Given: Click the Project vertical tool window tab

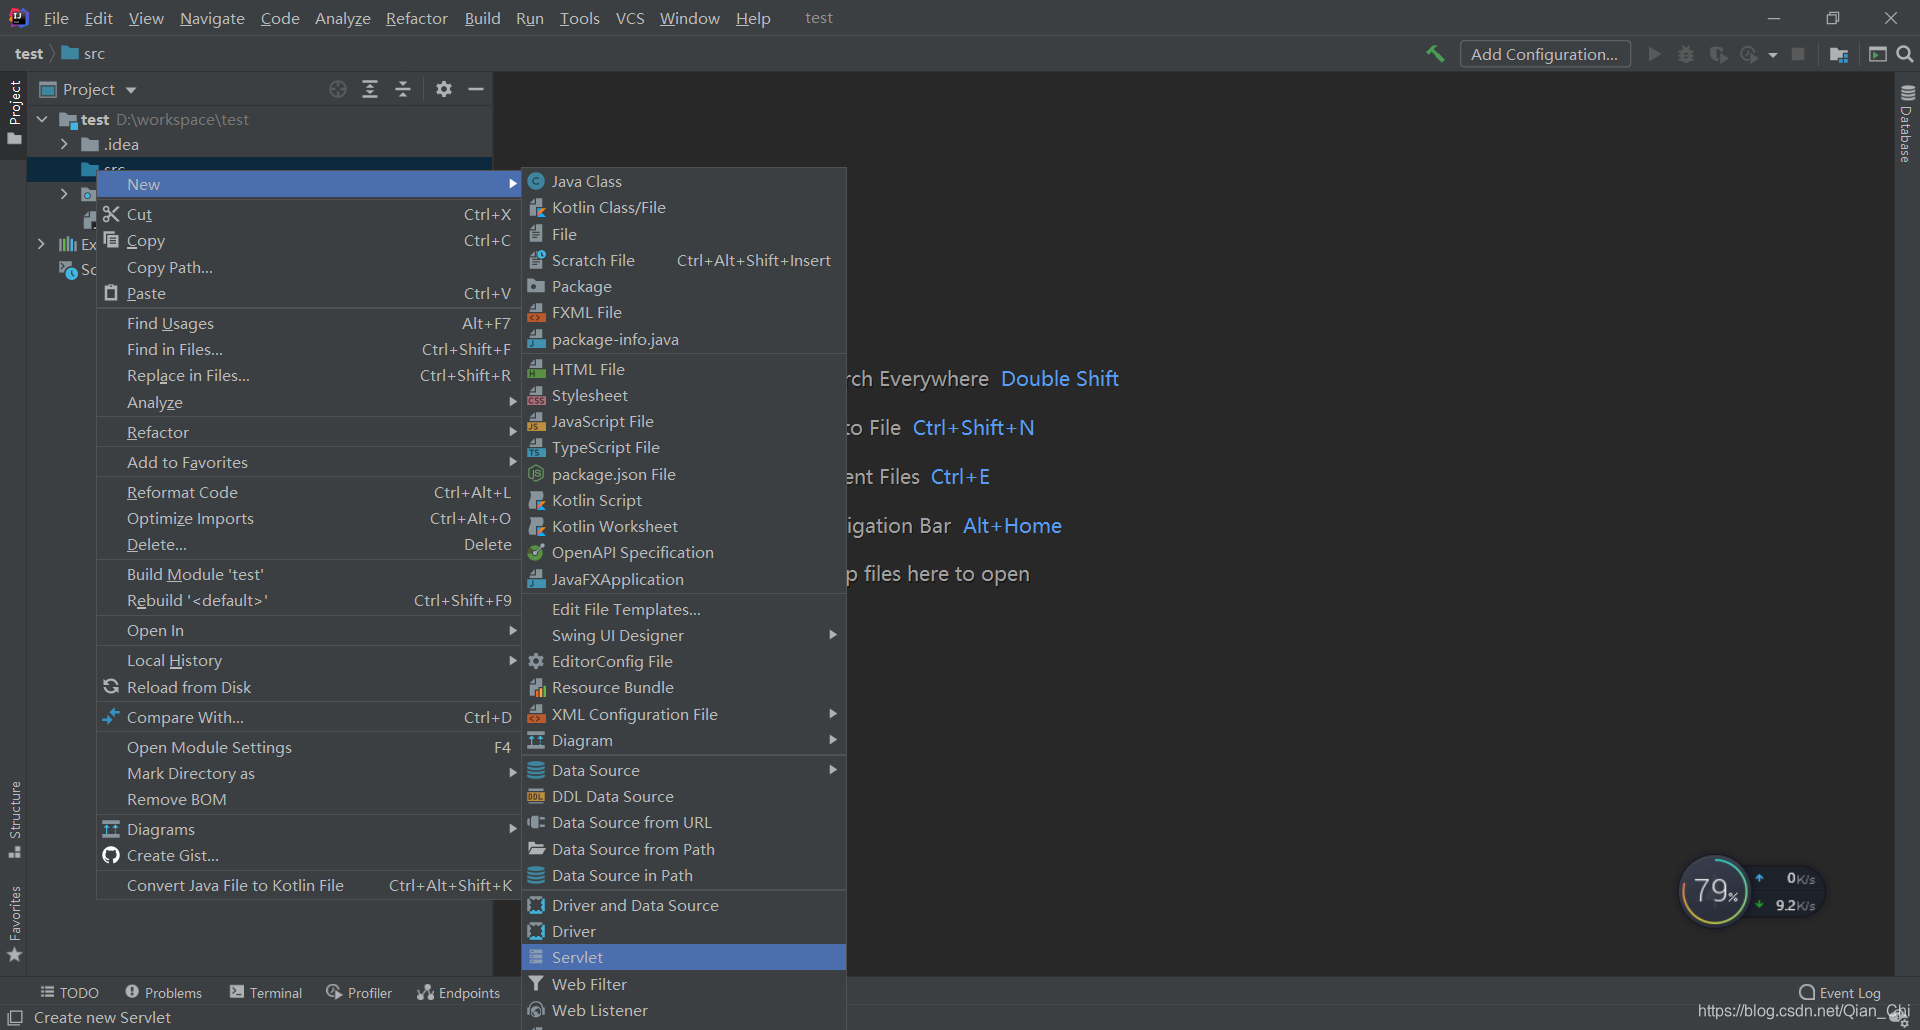Looking at the screenshot, I should [15, 111].
